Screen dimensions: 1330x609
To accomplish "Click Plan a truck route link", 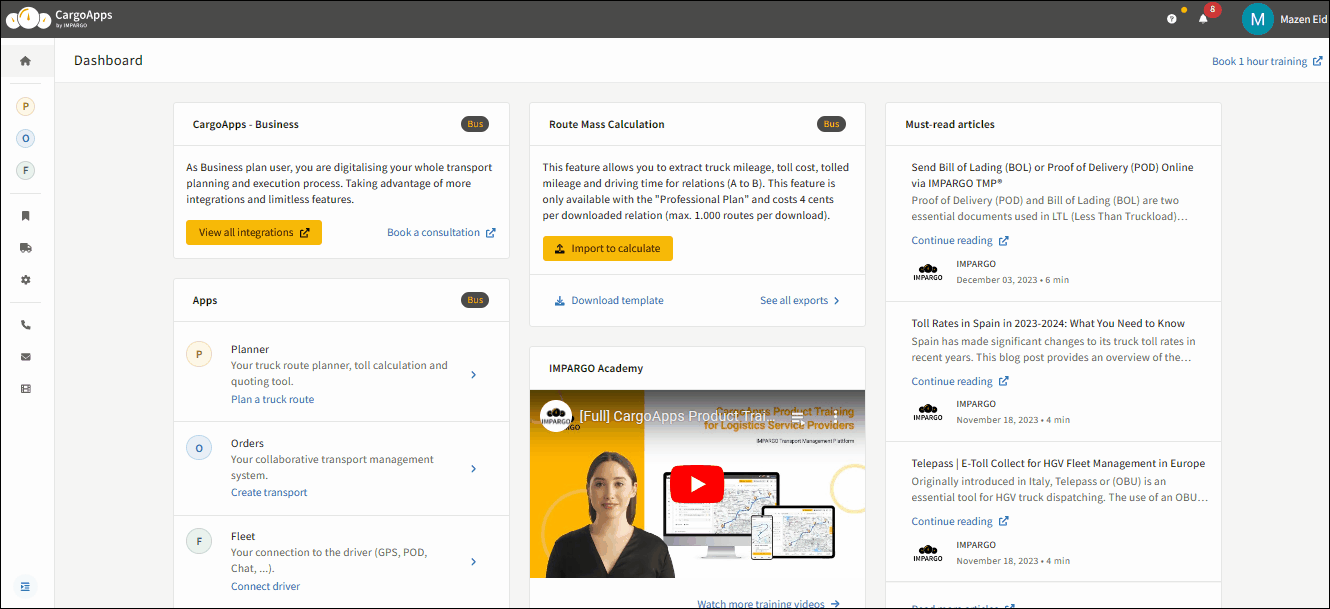I will (272, 399).
